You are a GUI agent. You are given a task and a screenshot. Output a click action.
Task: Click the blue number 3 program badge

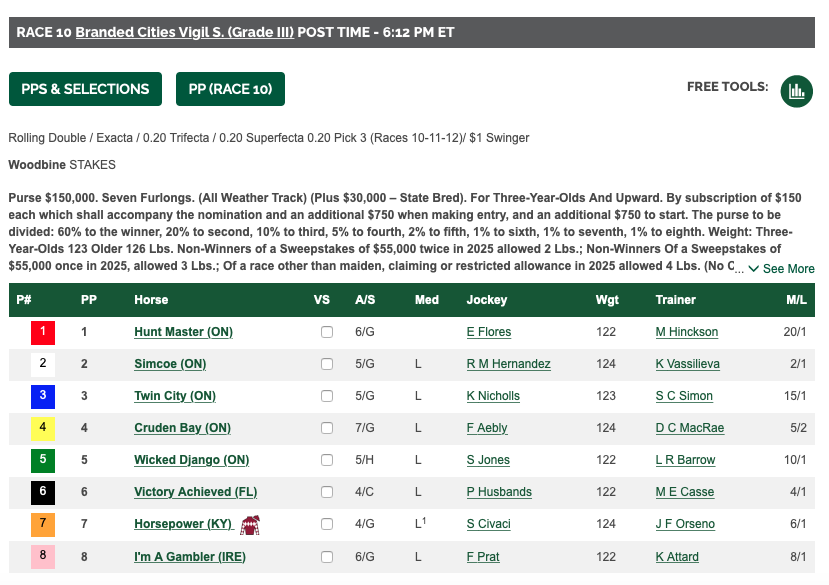pyautogui.click(x=43, y=397)
